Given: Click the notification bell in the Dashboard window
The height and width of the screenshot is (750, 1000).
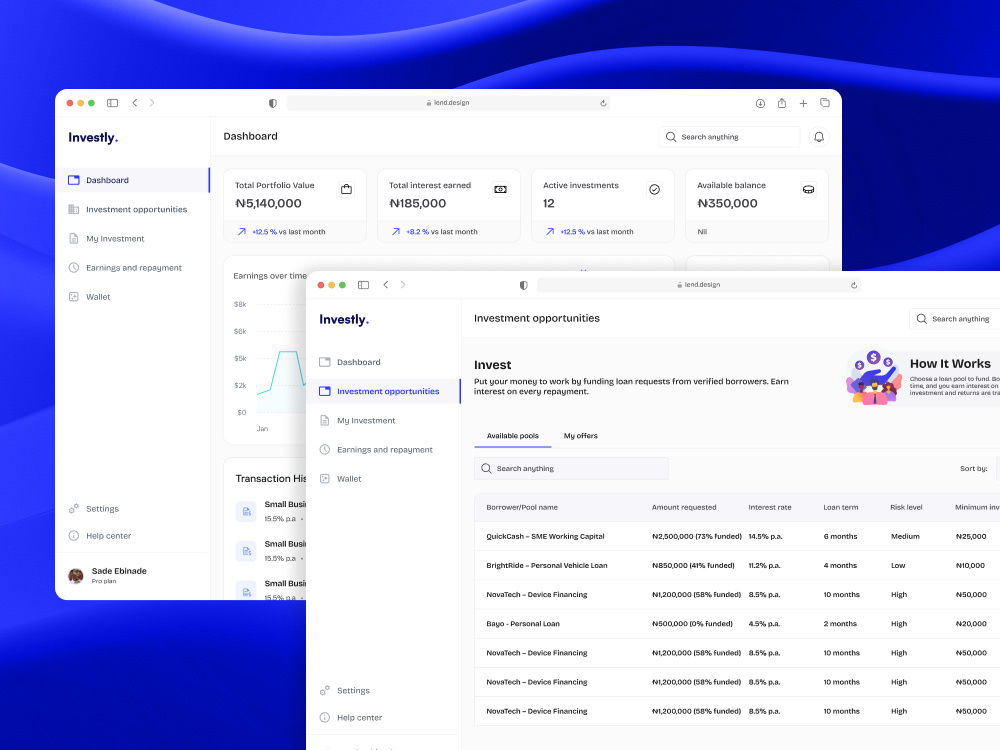Looking at the screenshot, I should [x=819, y=137].
